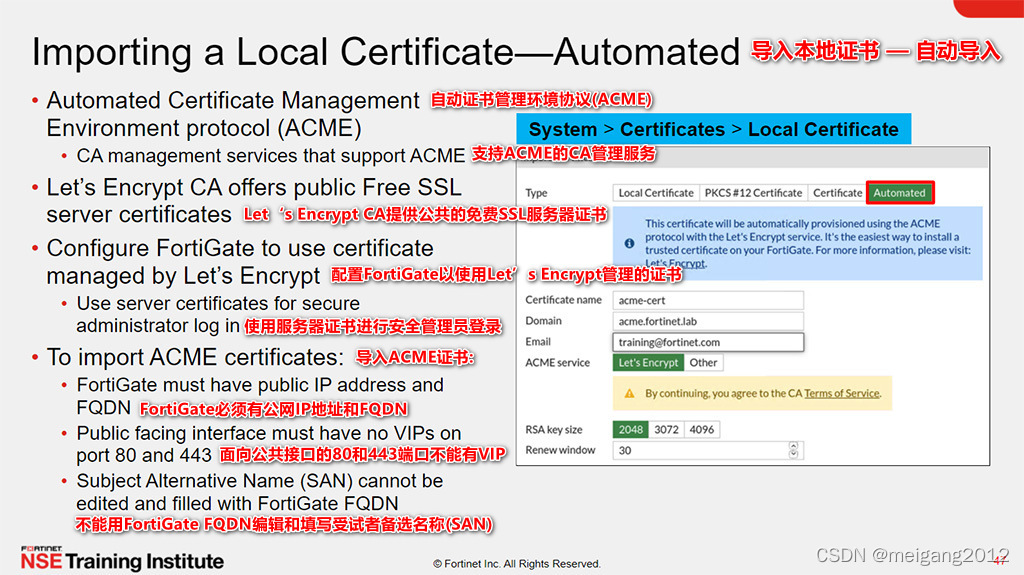This screenshot has height=575, width=1024.
Task: Decrease Renew window with down arrow
Action: [793, 455]
